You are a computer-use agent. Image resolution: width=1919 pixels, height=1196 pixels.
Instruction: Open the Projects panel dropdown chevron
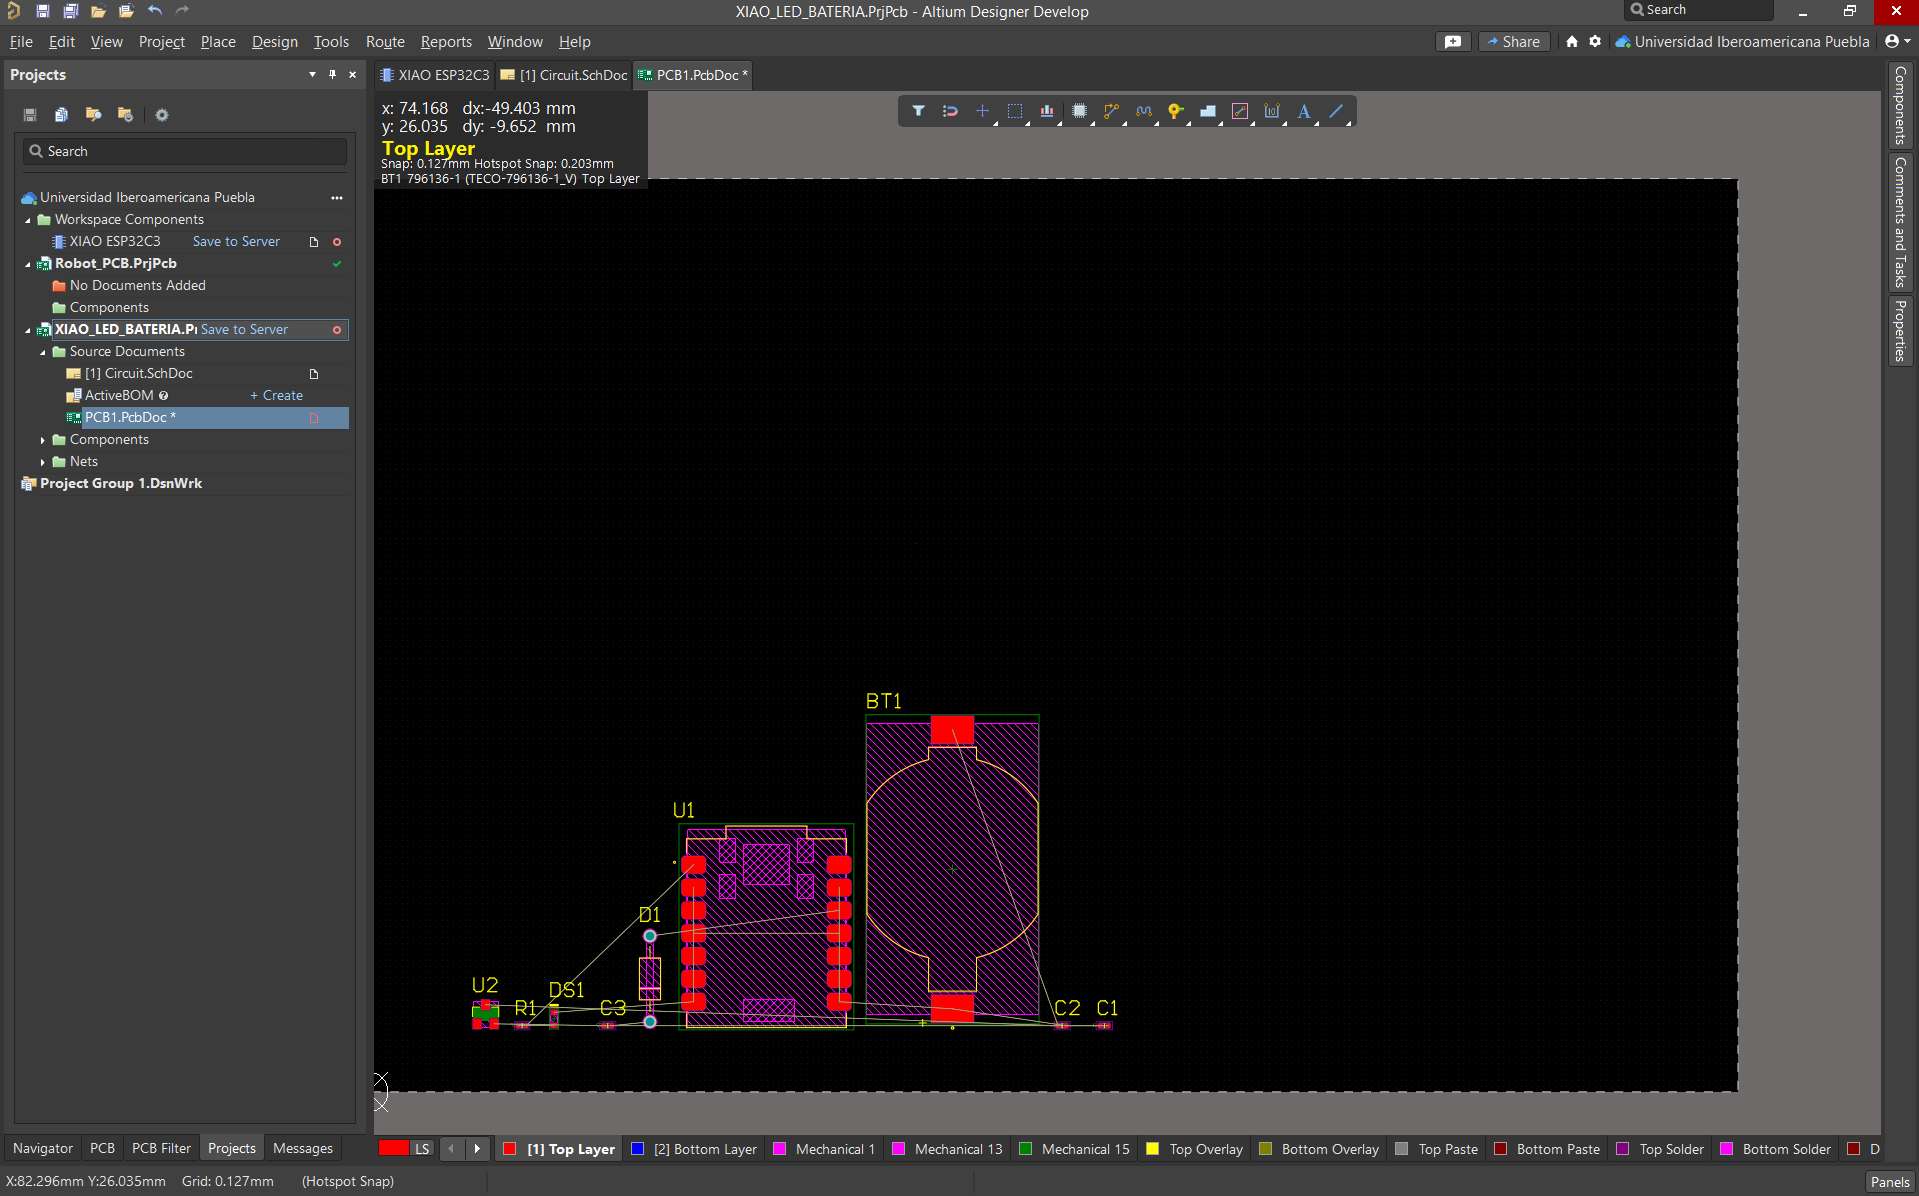point(311,74)
